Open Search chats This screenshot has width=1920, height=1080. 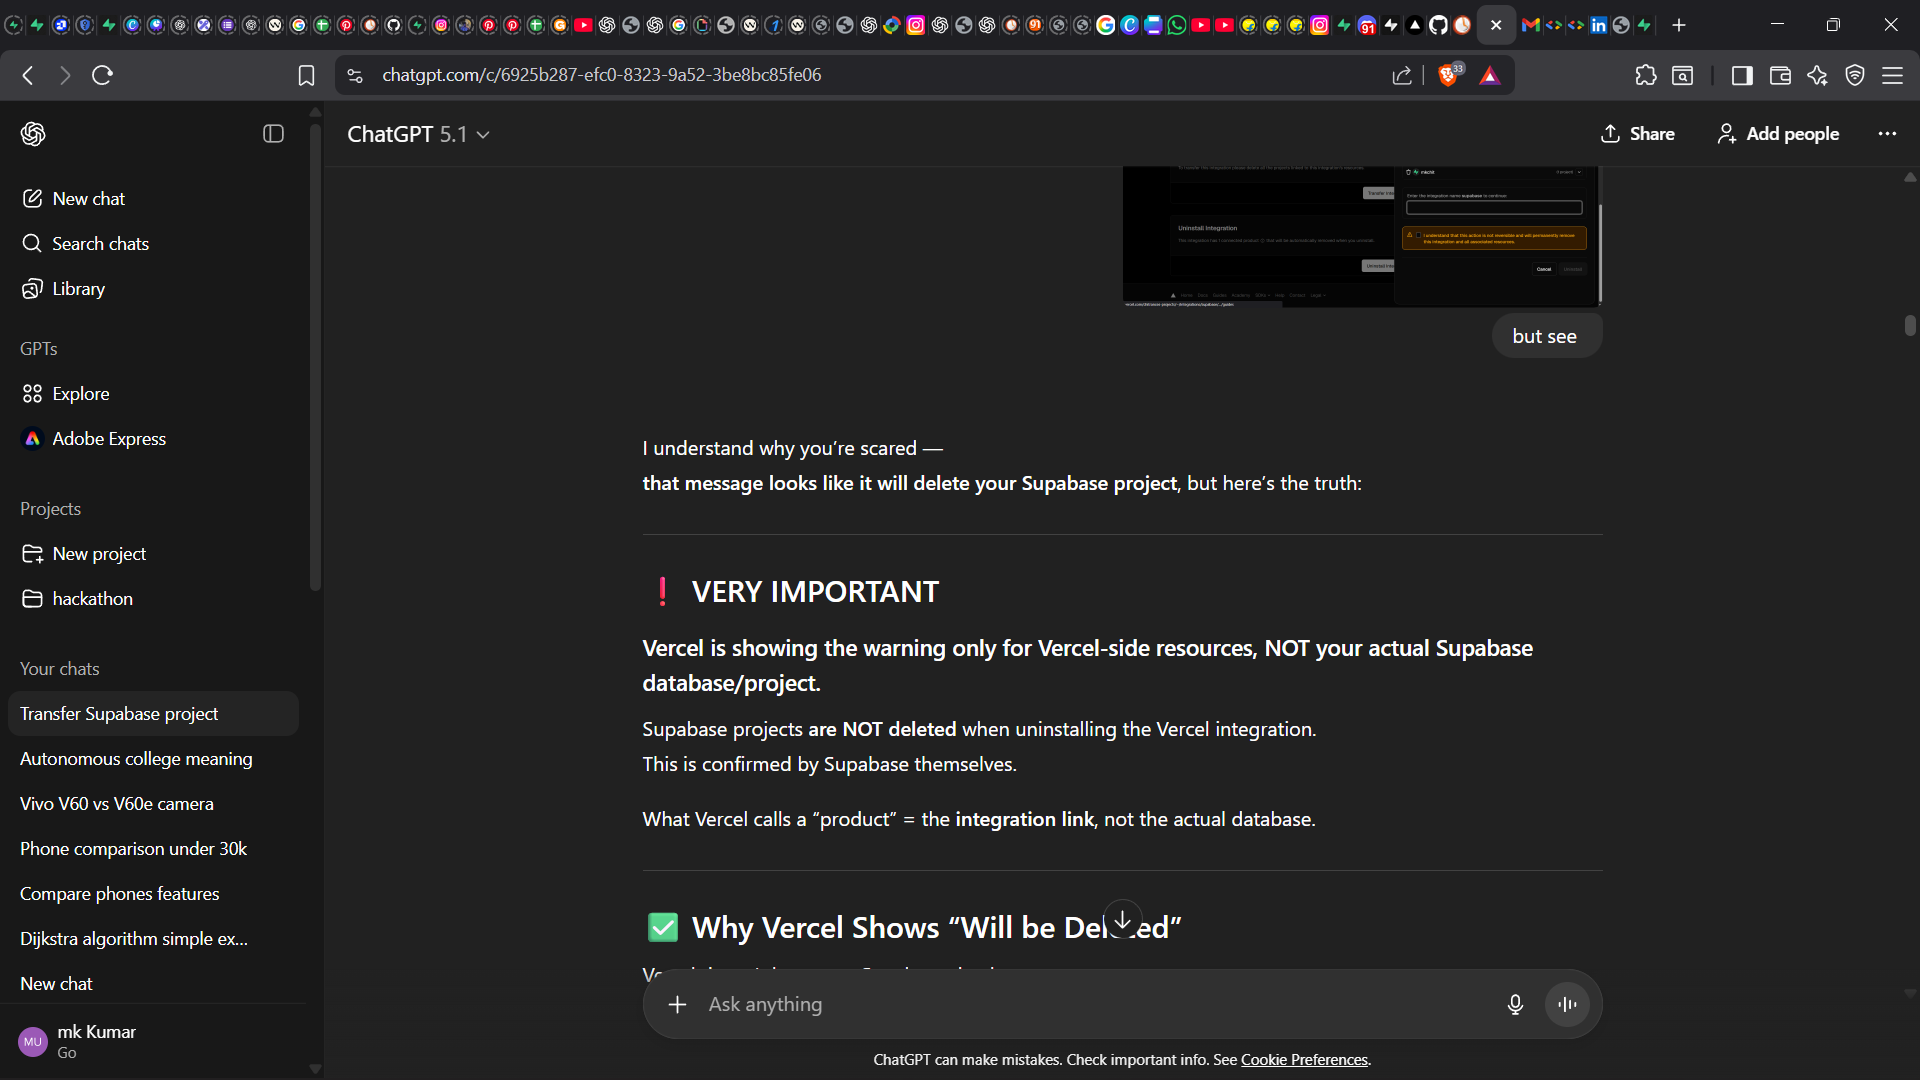point(100,243)
